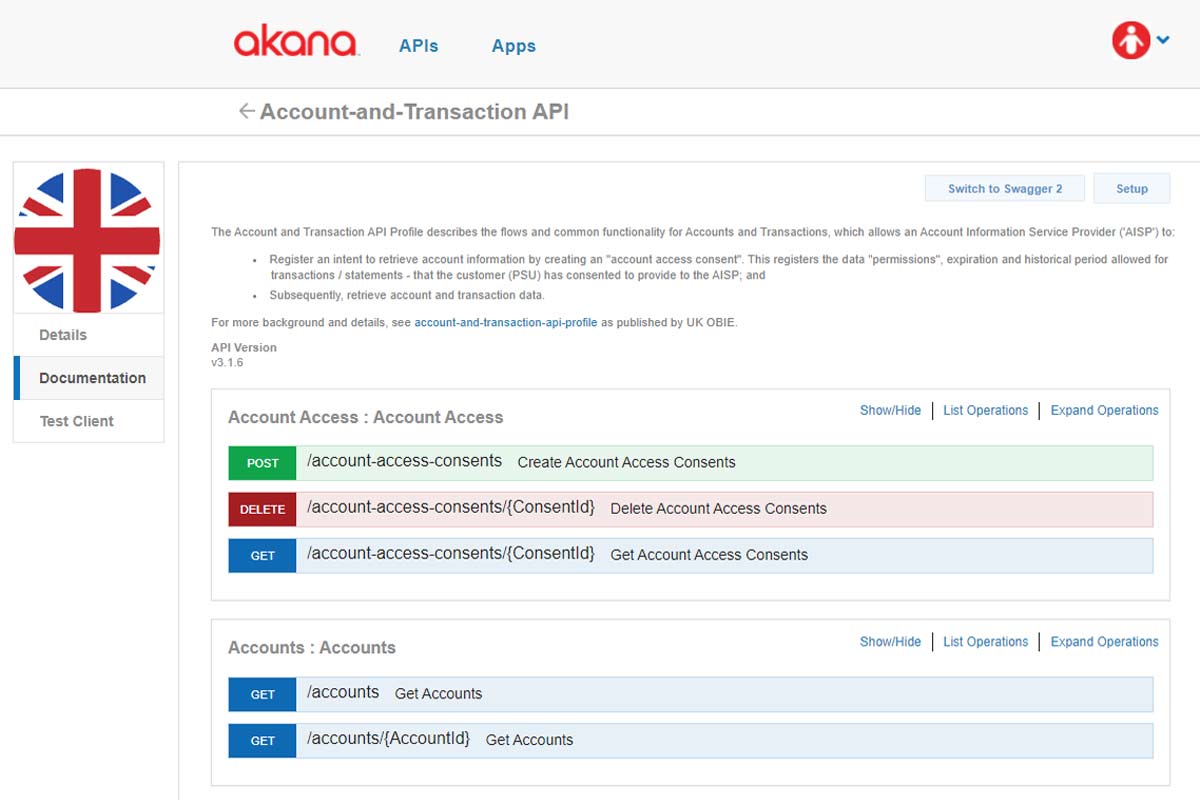Click the Switch to Swagger 2 button
Viewport: 1200px width, 800px height.
1005,188
